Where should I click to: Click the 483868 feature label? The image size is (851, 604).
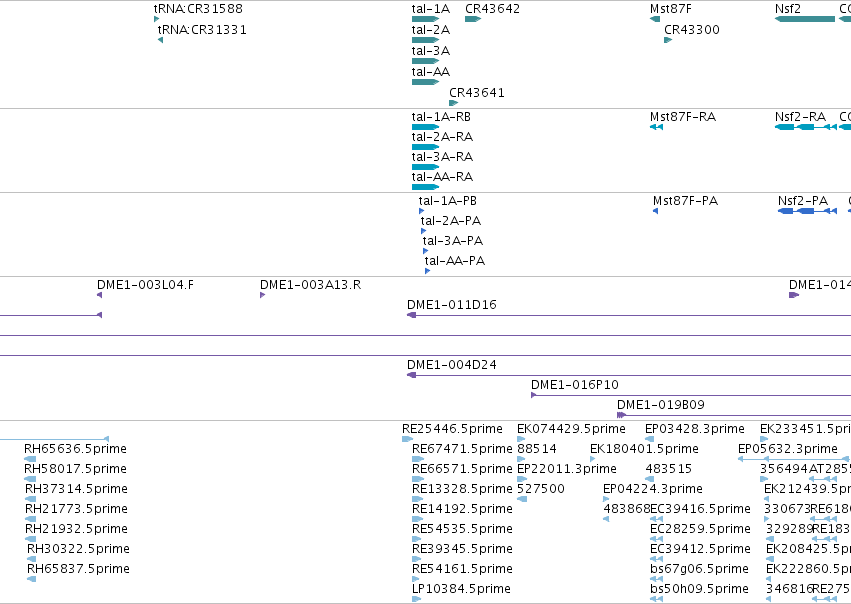coord(627,509)
